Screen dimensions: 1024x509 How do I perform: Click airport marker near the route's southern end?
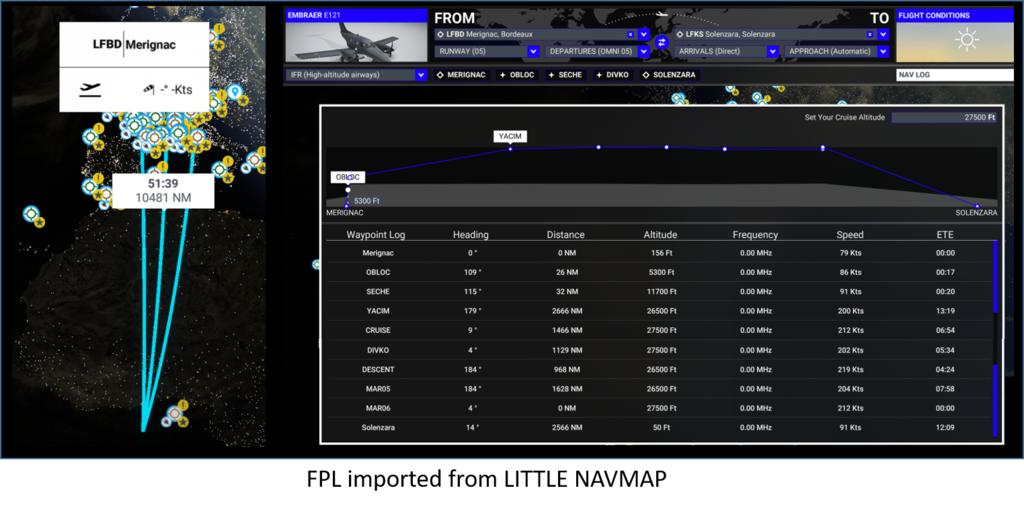175,414
